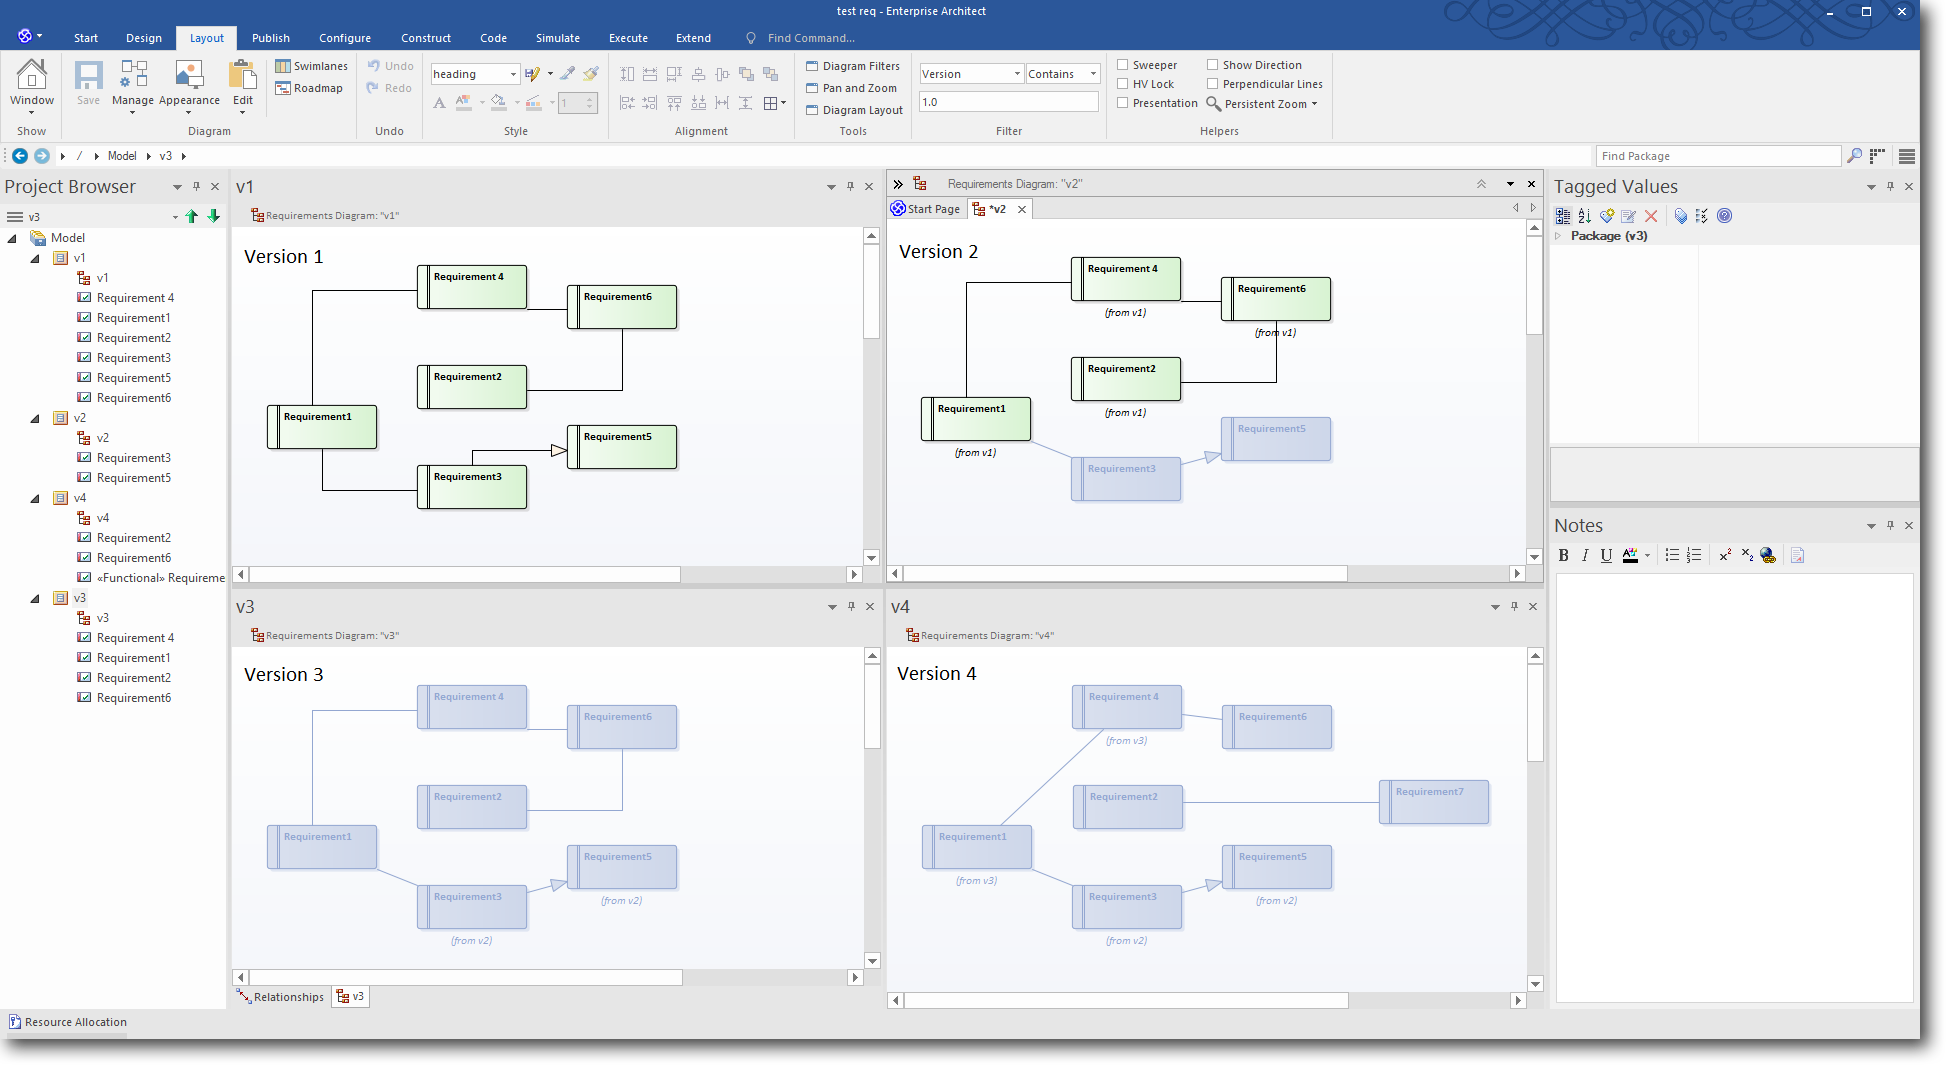
Task: Click the Appearance icon in Diagram group
Action: coord(189,80)
